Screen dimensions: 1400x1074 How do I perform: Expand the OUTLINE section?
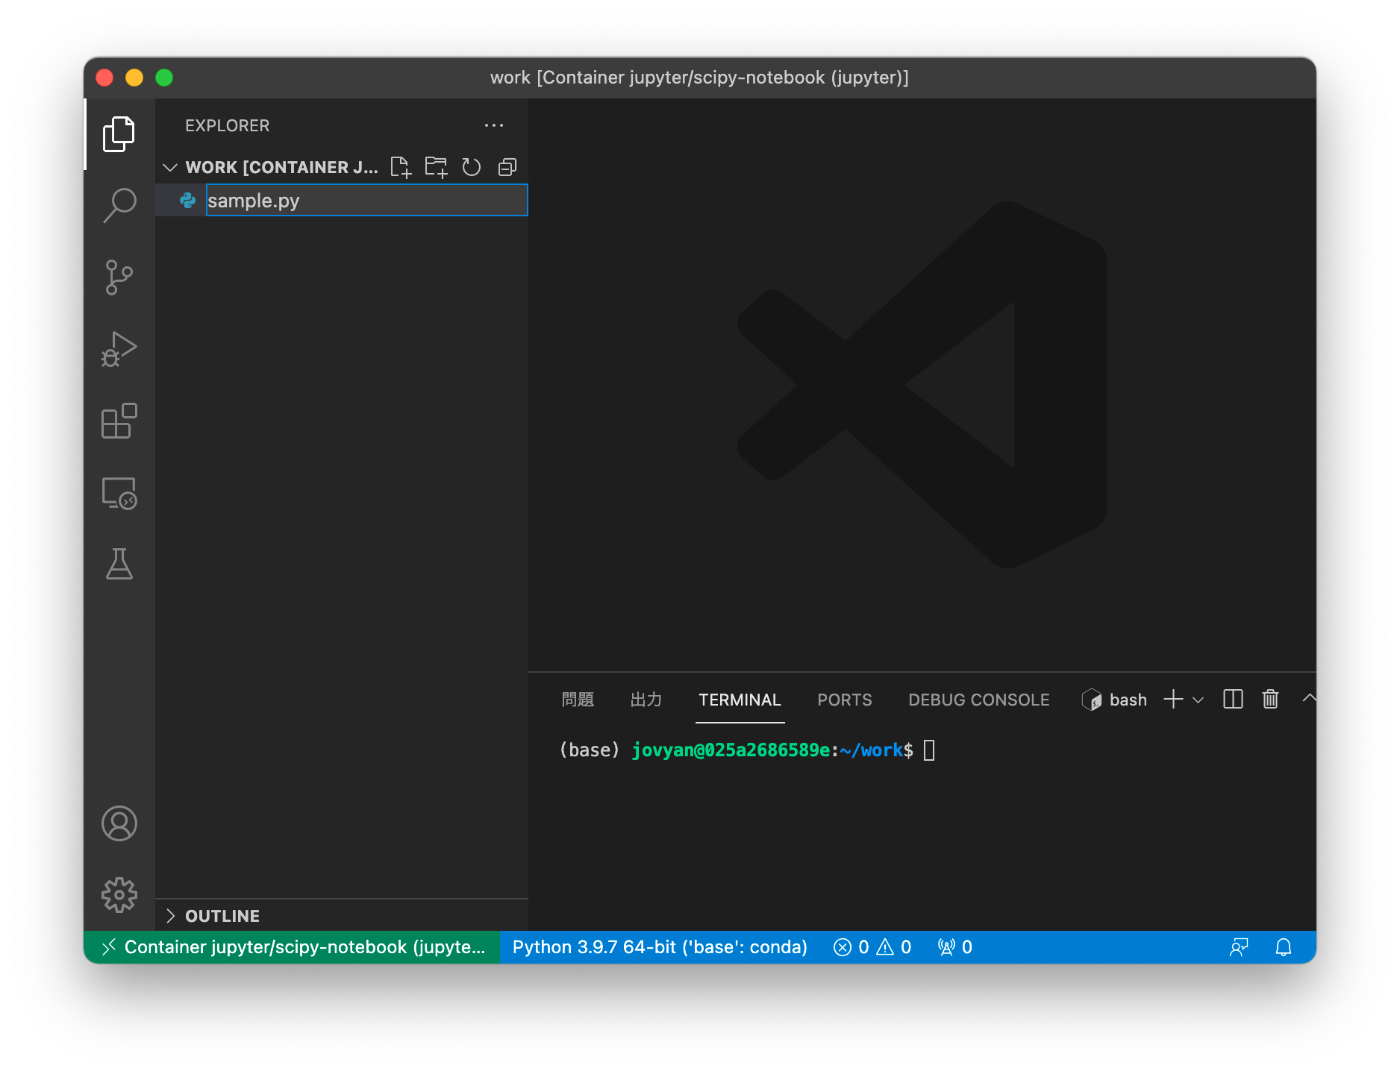pyautogui.click(x=170, y=916)
